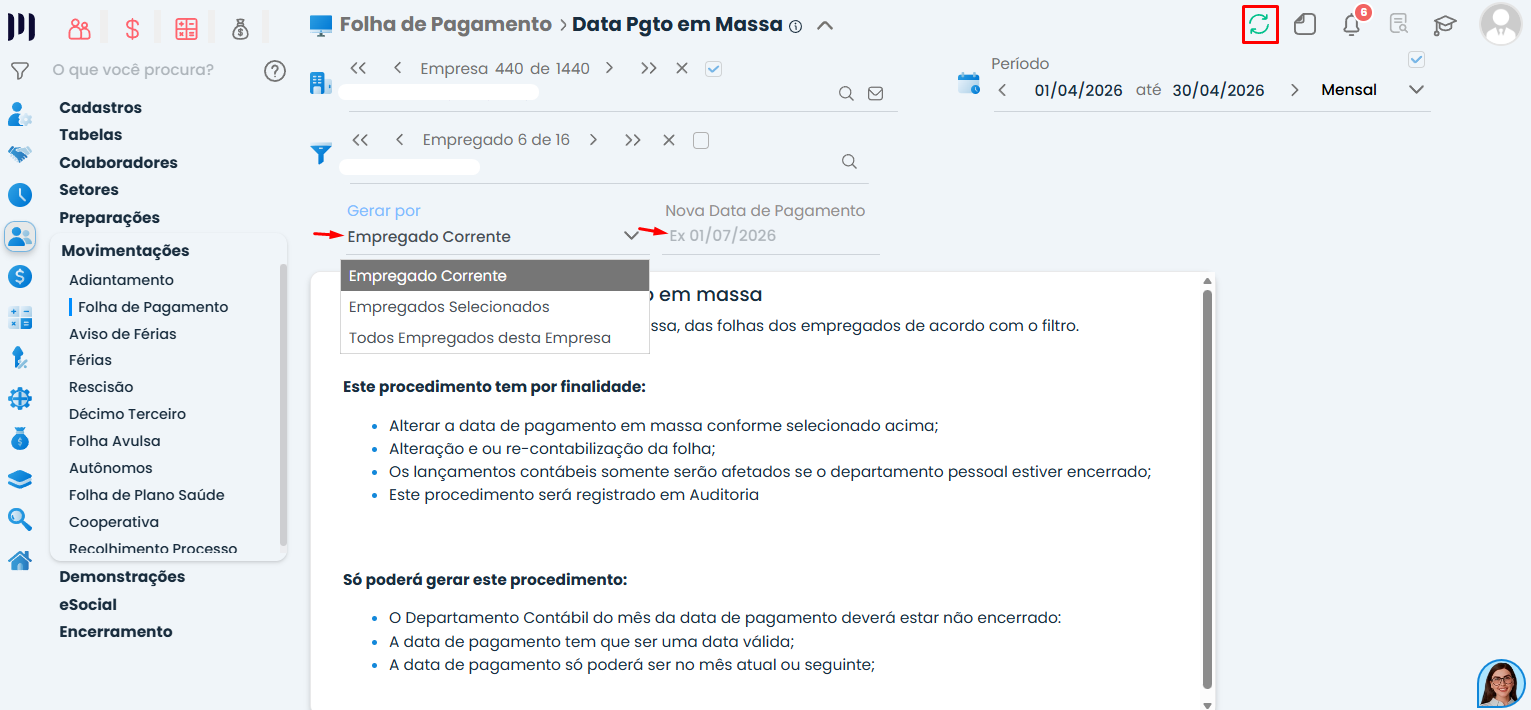
Task: Click the Empregado row magnifier search icon
Action: coord(849,161)
